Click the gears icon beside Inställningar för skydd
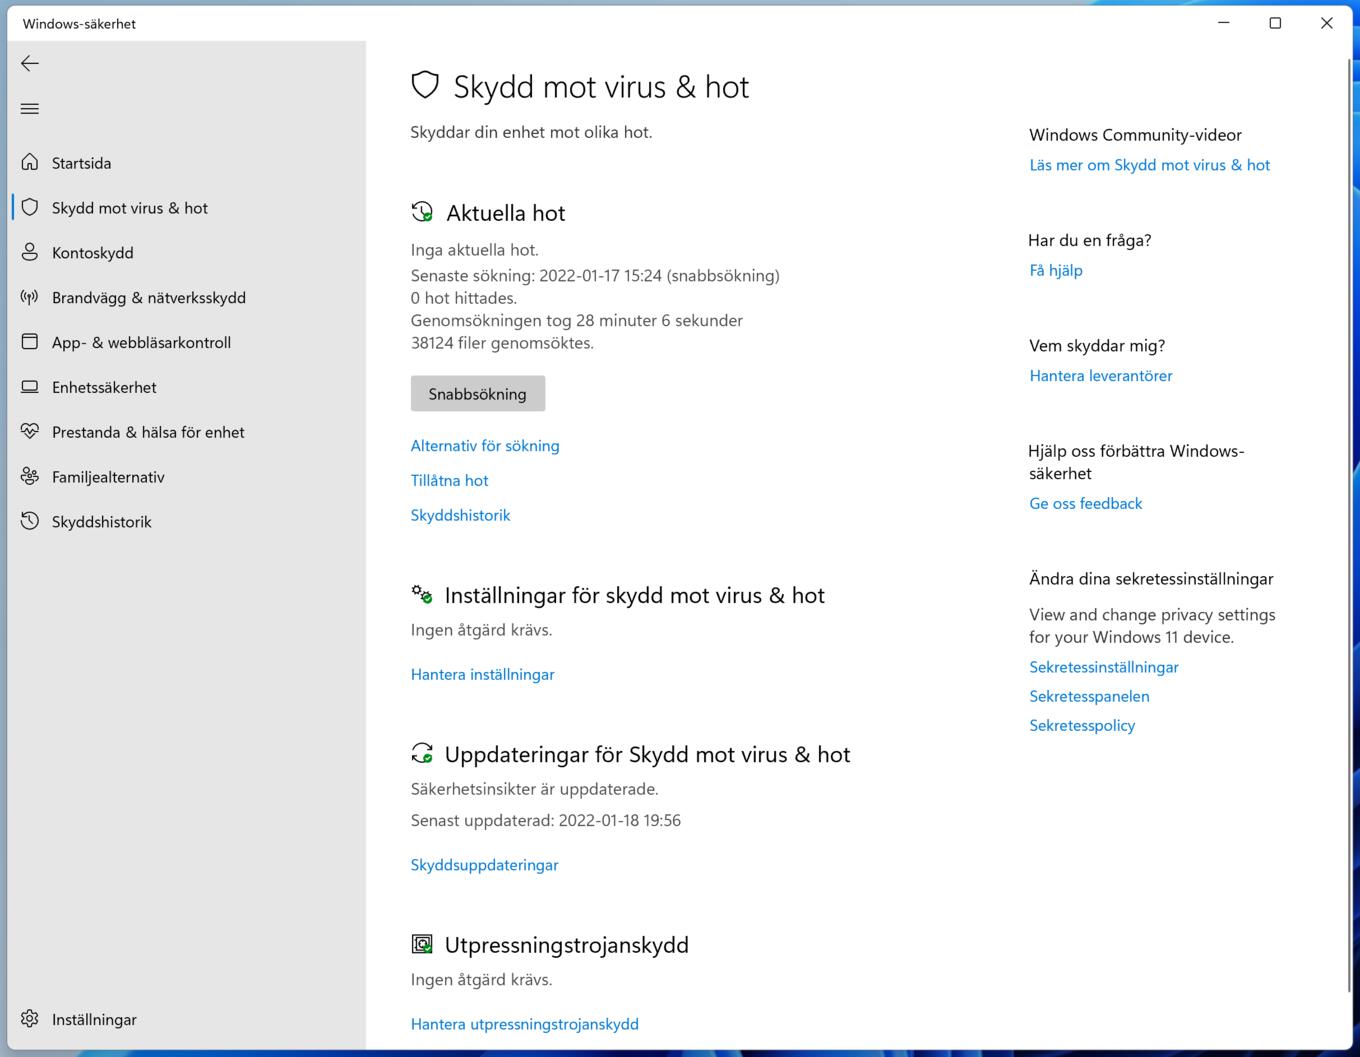Screen dimensions: 1360x1057 coord(422,594)
